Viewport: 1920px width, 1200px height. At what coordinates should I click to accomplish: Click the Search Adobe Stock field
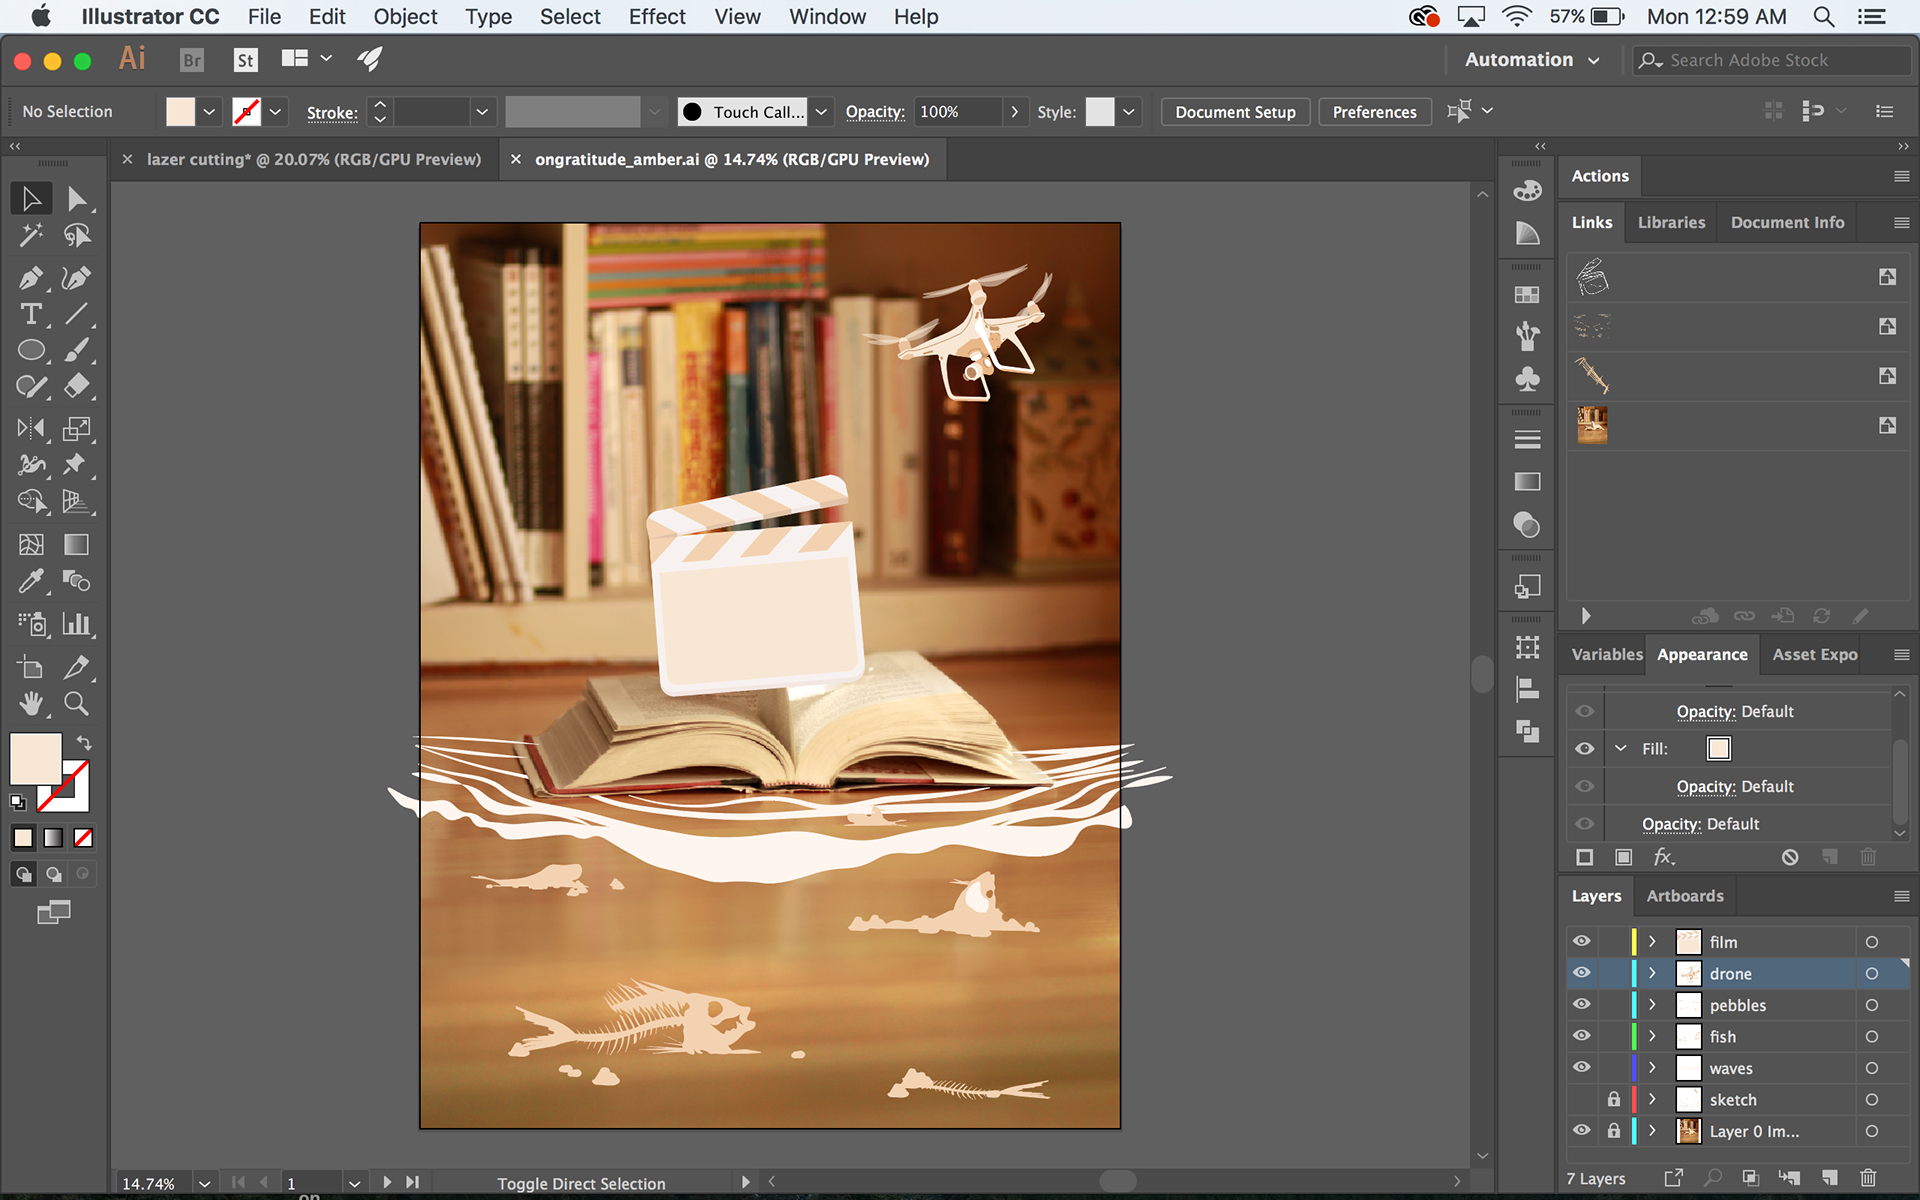pos(1770,60)
